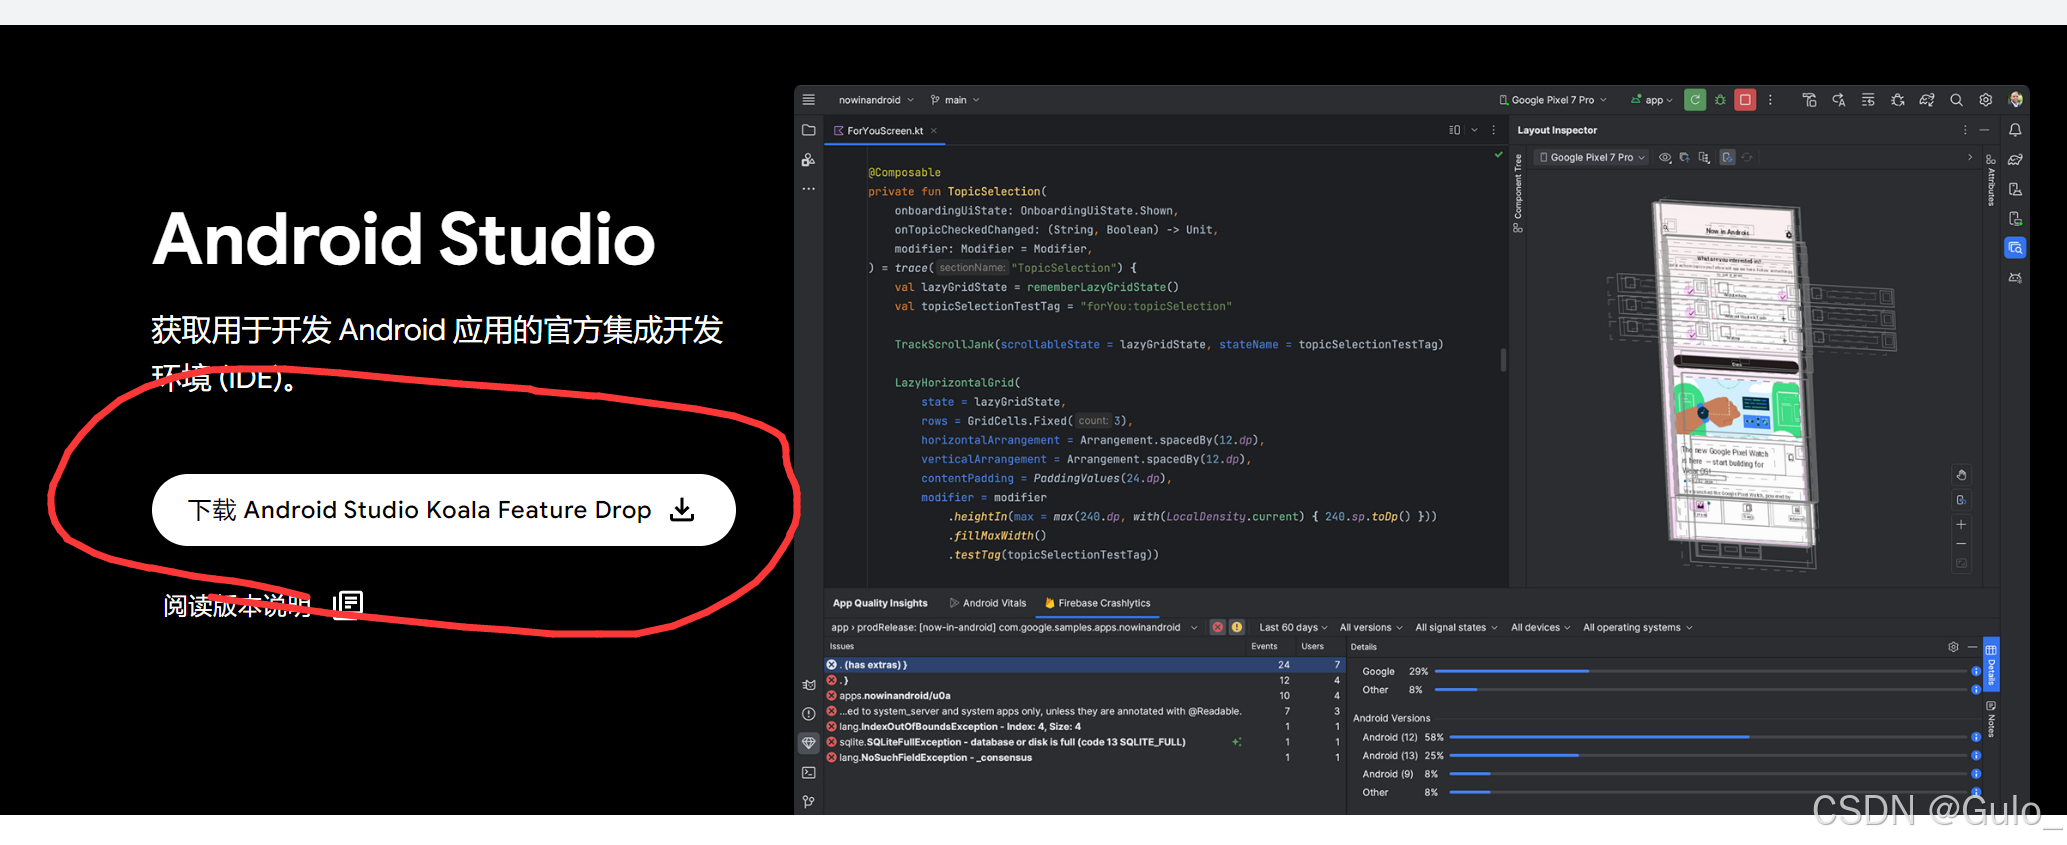Click the zoom in plus button in Layout Inspector
Screen dimensions: 2067x845
1961,524
